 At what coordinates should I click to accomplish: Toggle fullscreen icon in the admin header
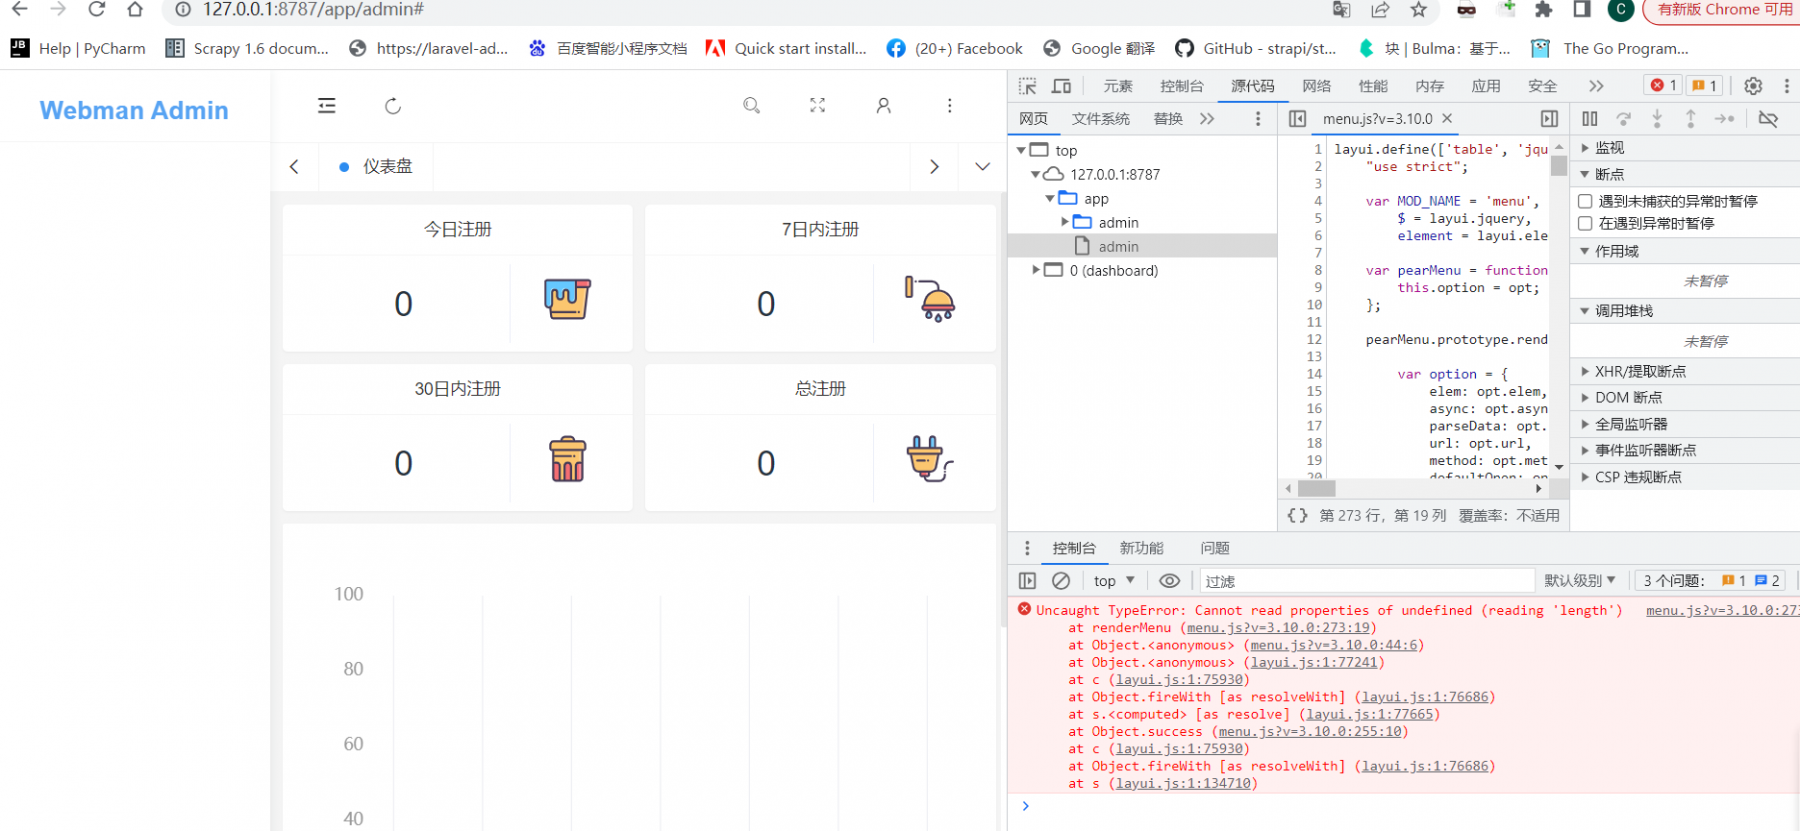(x=818, y=106)
